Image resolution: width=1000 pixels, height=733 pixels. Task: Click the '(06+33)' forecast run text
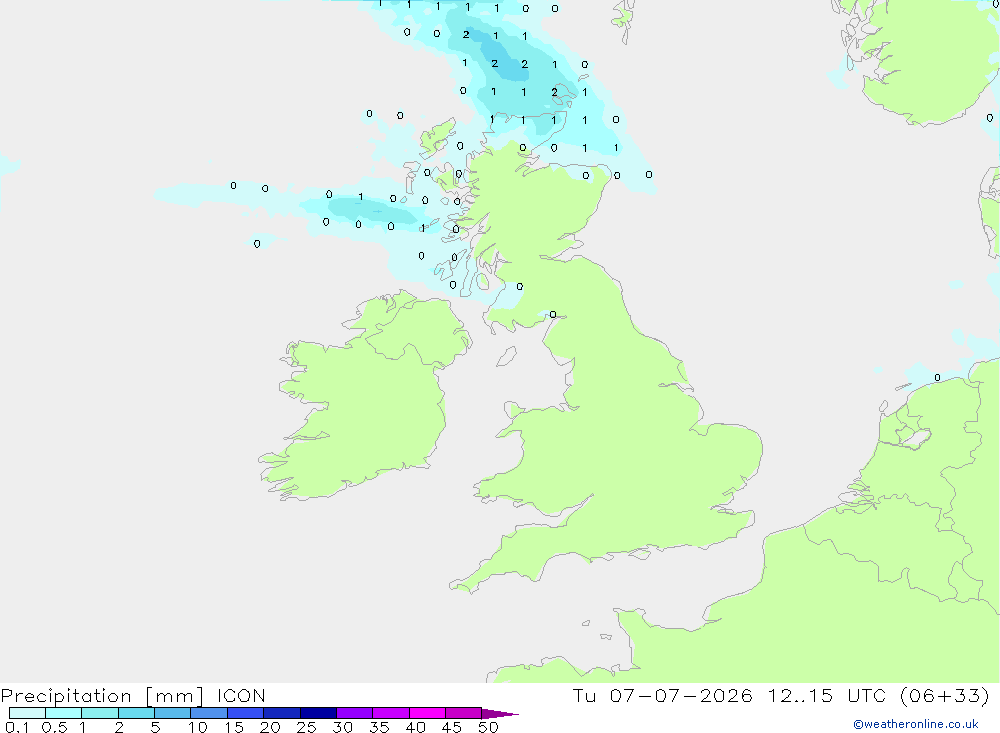[x=945, y=695]
